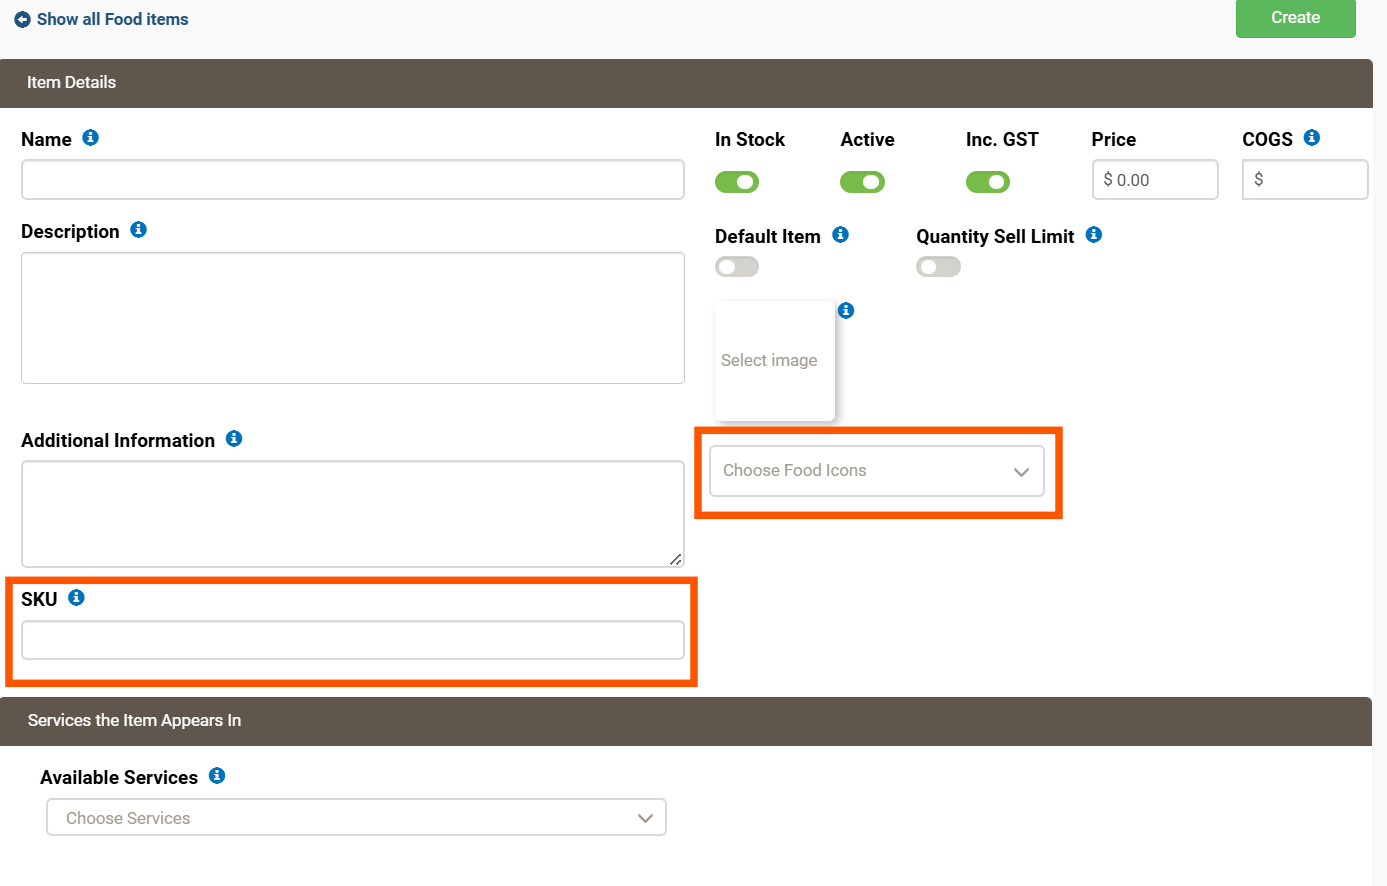This screenshot has width=1387, height=886.
Task: Click the COGS info icon
Action: coord(1312,138)
